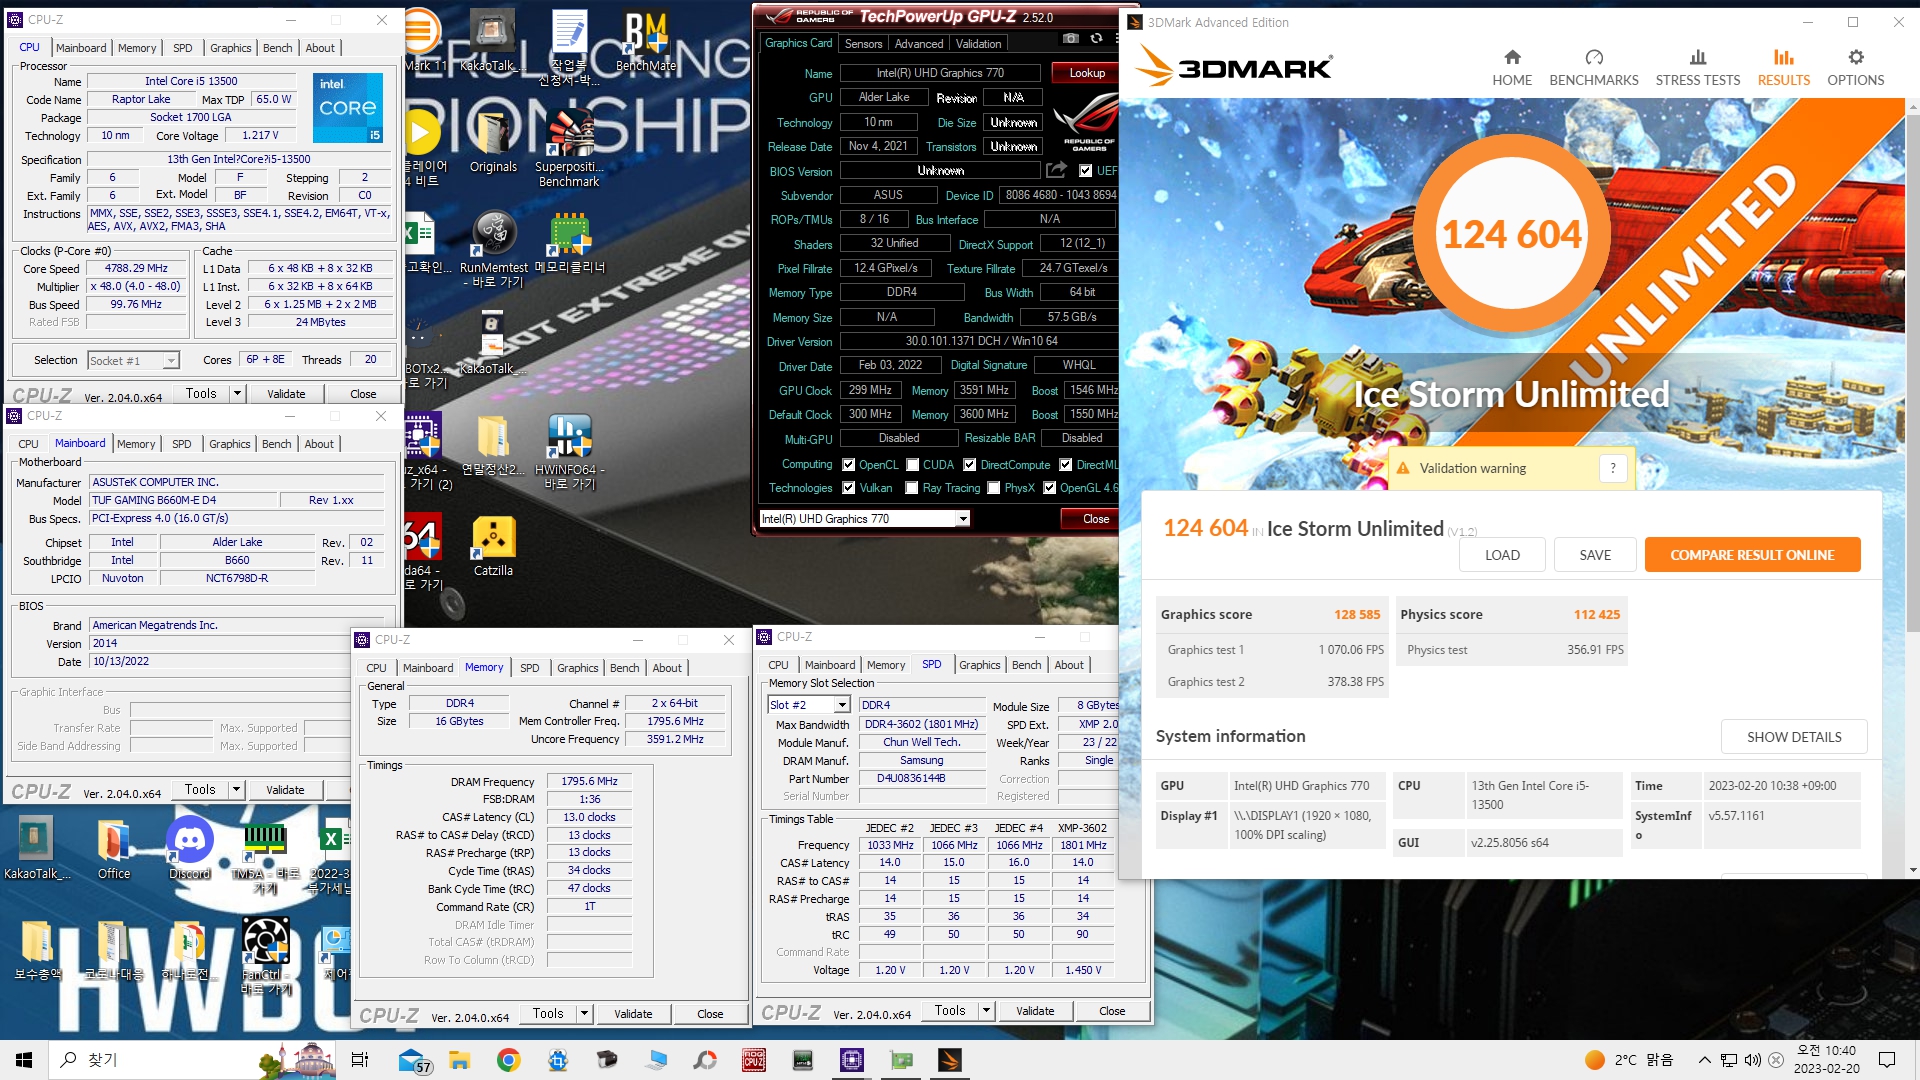Image resolution: width=1920 pixels, height=1080 pixels.
Task: Open the OPTIONS tab in 3DMark
Action: (x=1856, y=68)
